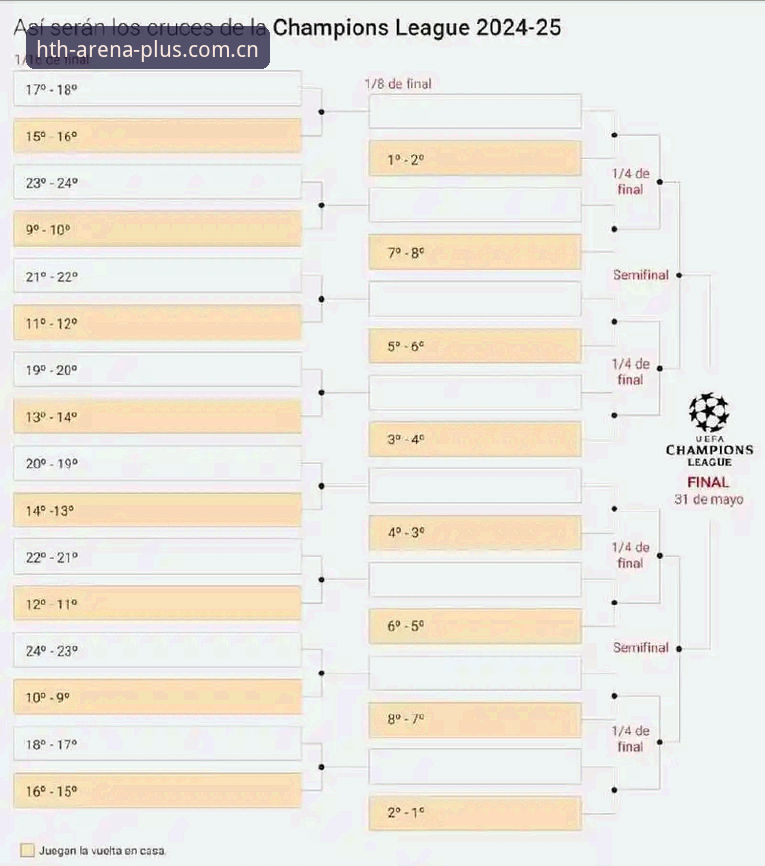Click the legend color swatch 'Juegan la vuelta en casa'
The image size is (765, 866).
27,850
